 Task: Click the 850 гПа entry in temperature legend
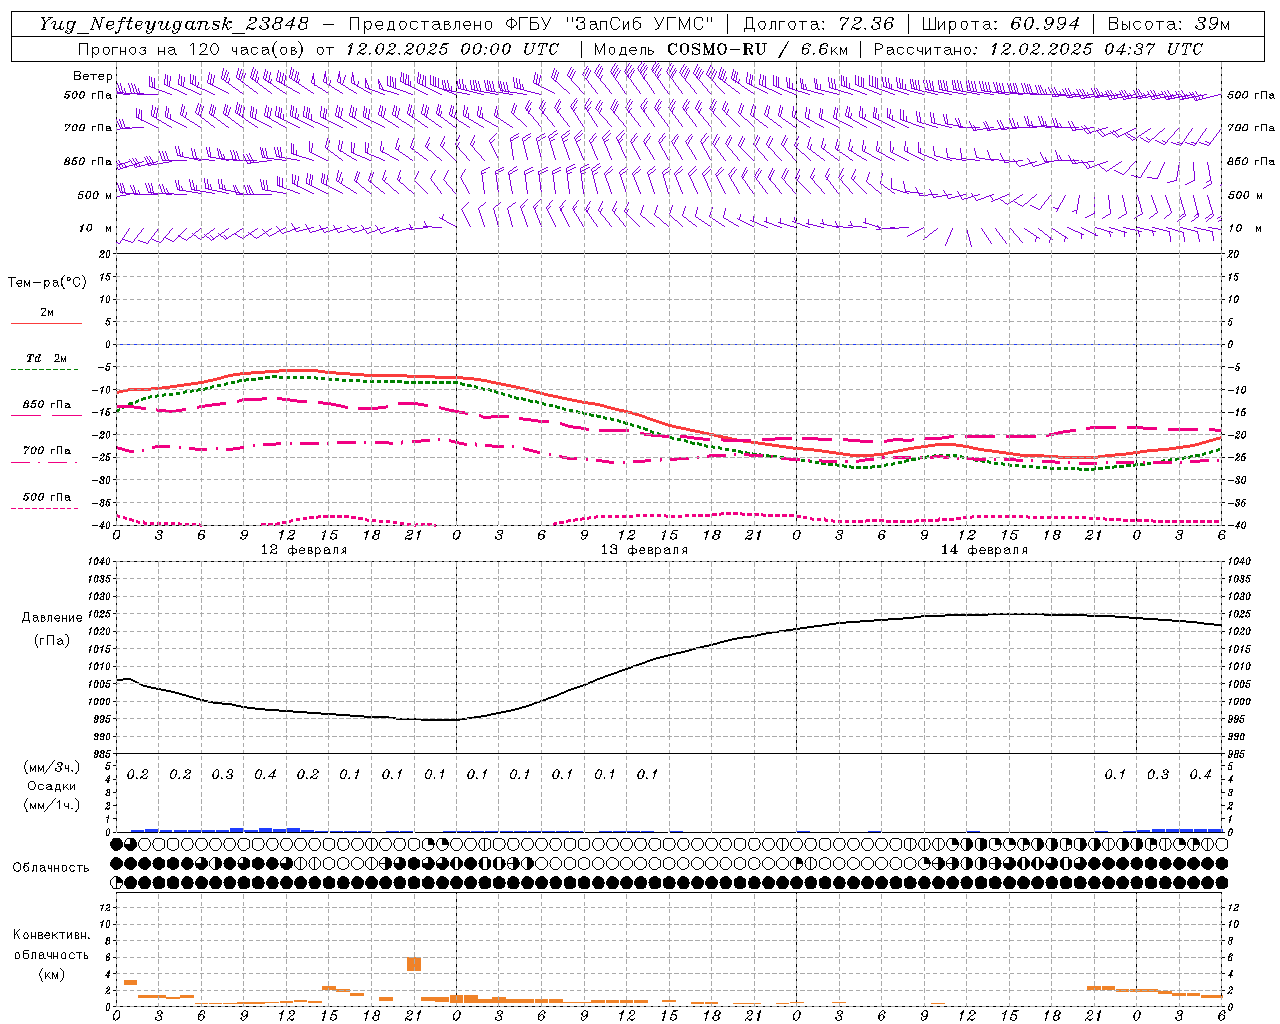47,405
